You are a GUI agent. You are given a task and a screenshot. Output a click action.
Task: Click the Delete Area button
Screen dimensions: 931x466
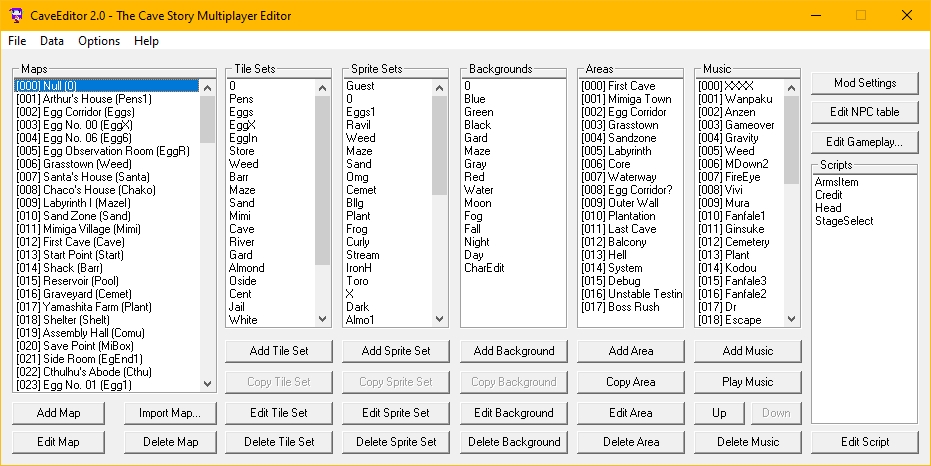click(631, 442)
